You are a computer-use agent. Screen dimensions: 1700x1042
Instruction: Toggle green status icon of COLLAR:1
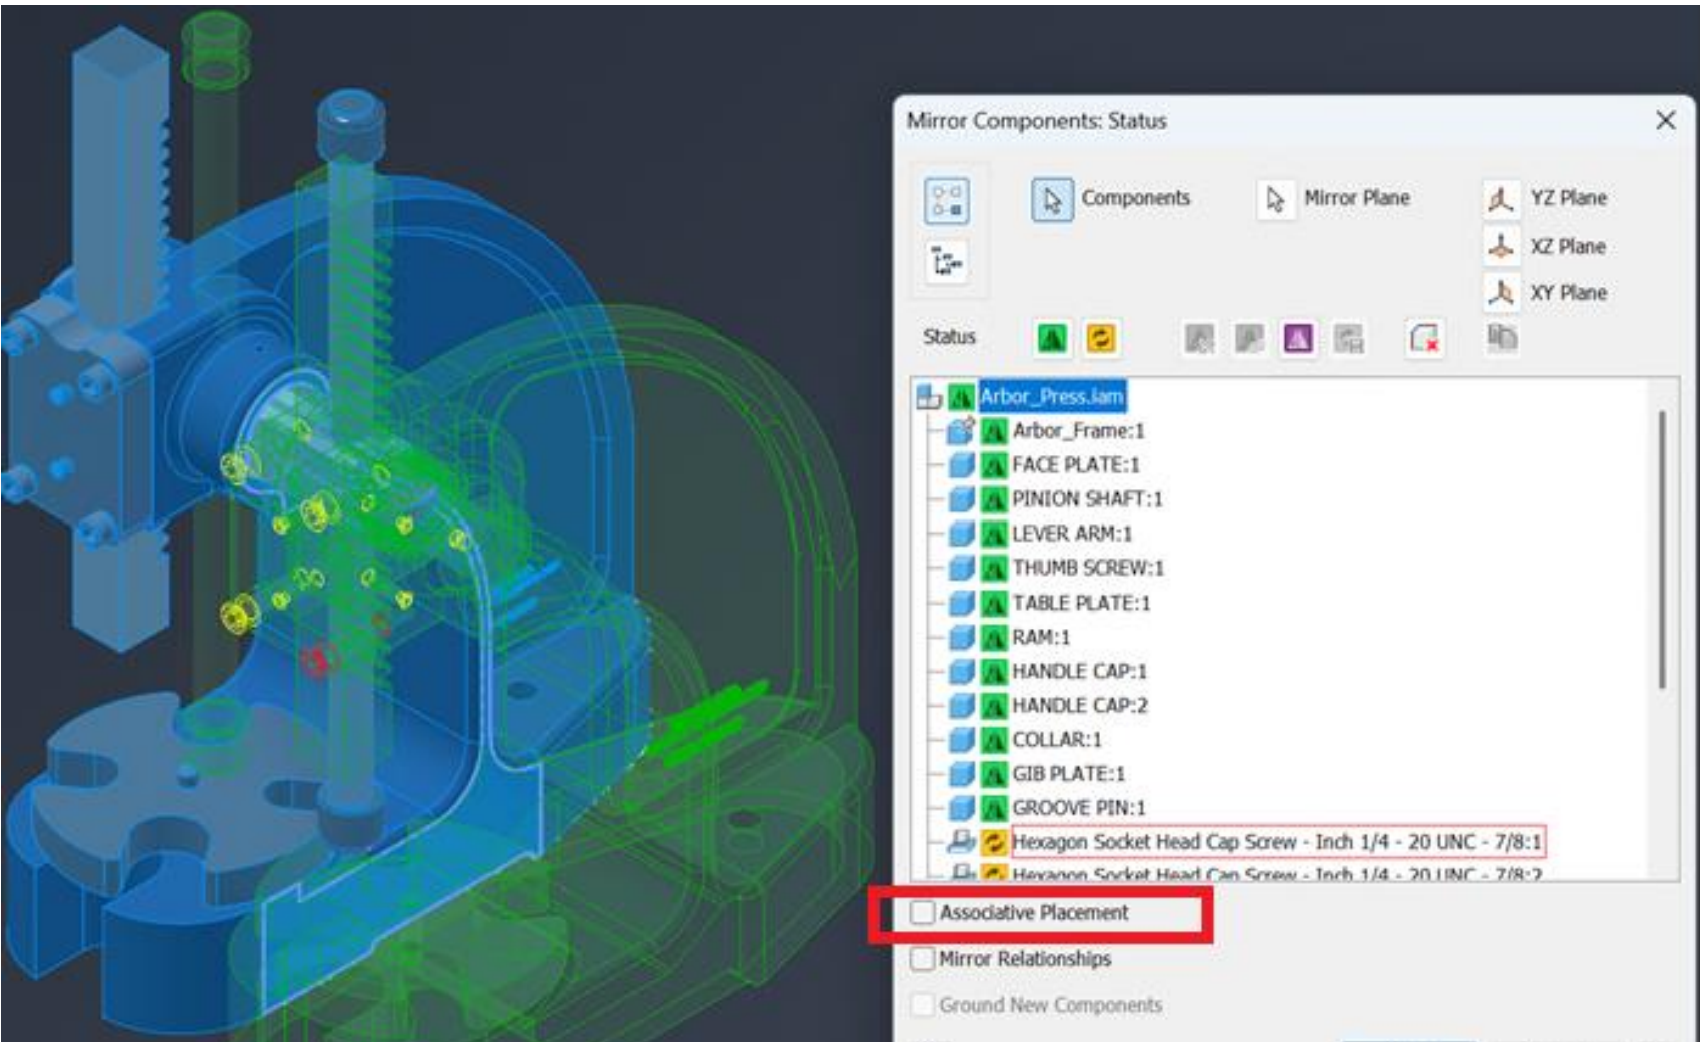[994, 740]
